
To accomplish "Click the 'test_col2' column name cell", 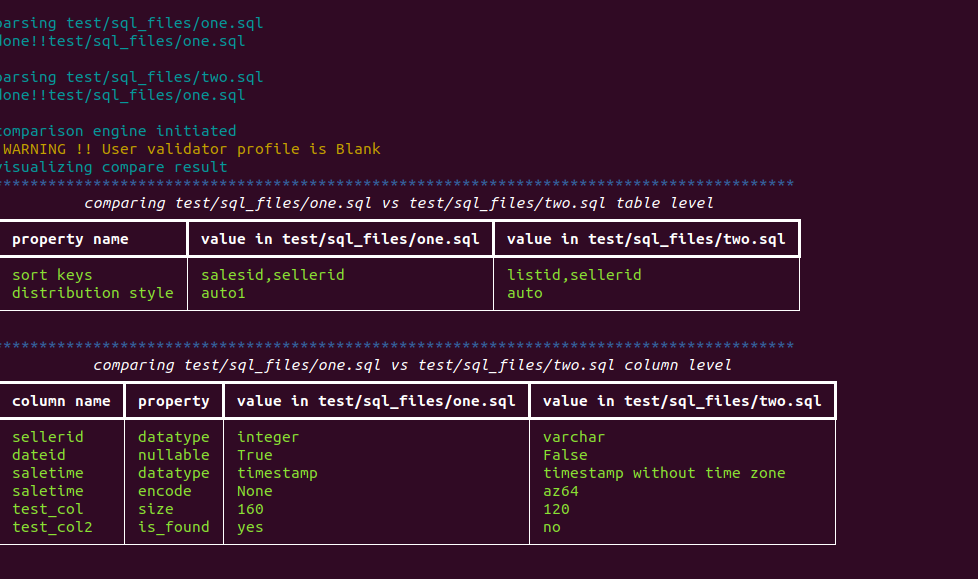I will point(52,527).
